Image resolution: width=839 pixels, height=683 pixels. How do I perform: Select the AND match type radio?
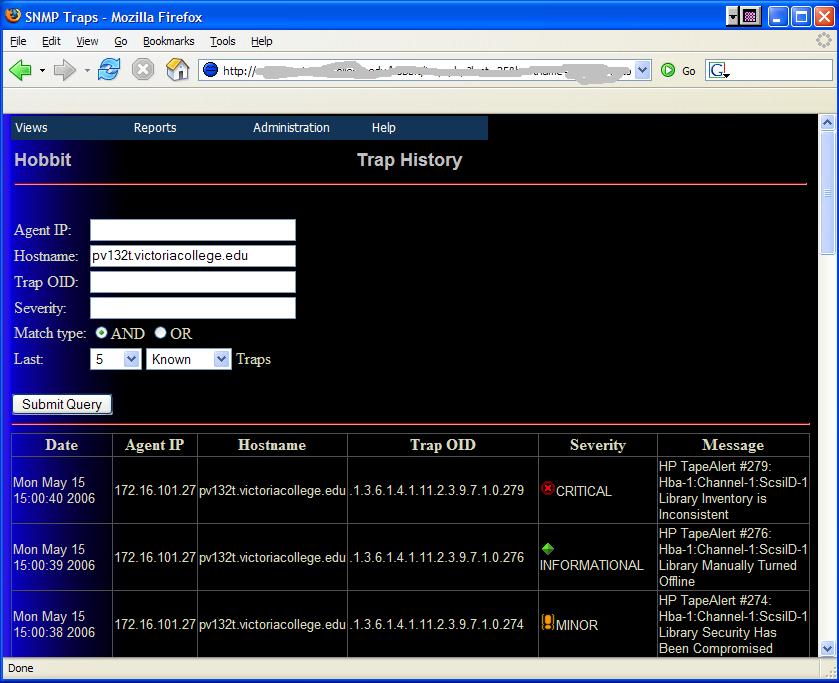tap(102, 333)
